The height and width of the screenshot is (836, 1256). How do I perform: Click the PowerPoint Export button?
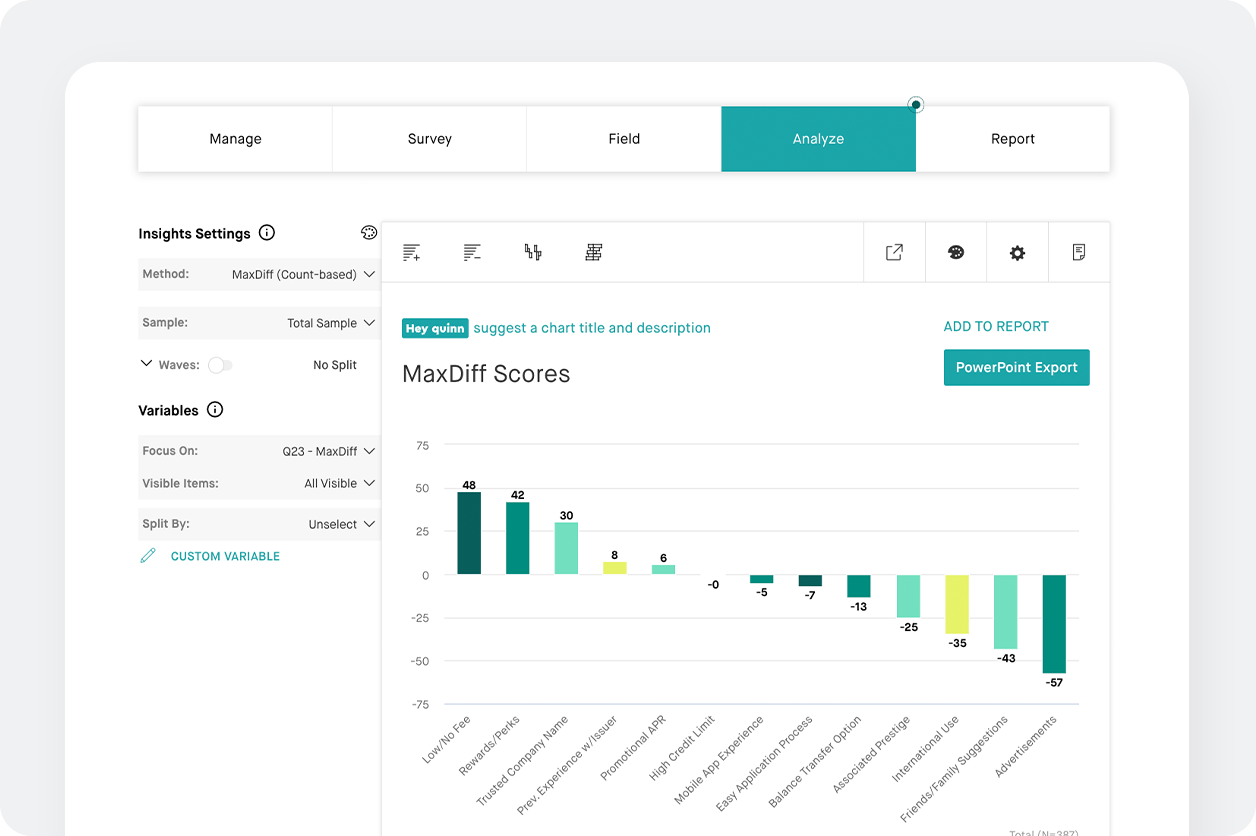coord(1016,367)
